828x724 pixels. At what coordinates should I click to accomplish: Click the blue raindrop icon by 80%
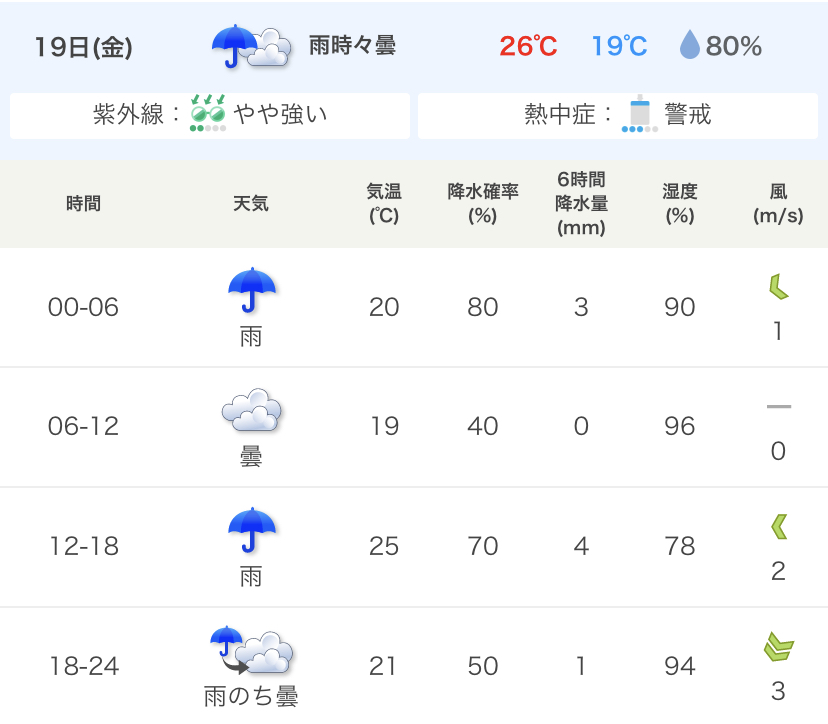point(690,44)
